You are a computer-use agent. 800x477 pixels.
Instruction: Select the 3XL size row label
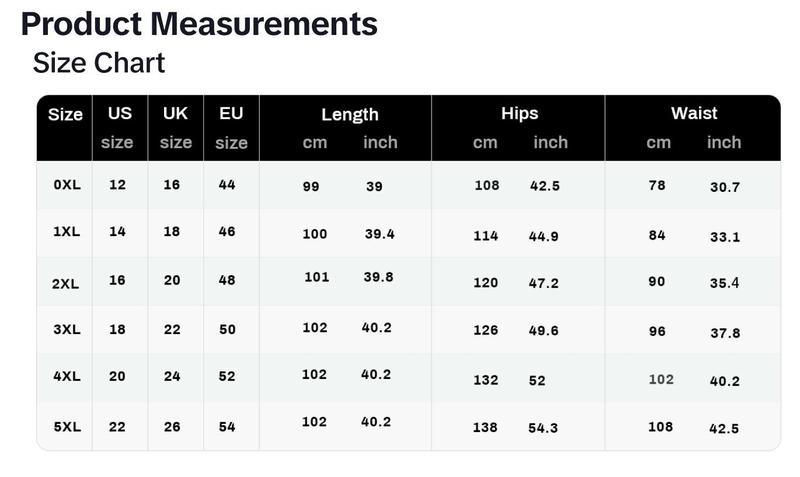(x=67, y=330)
